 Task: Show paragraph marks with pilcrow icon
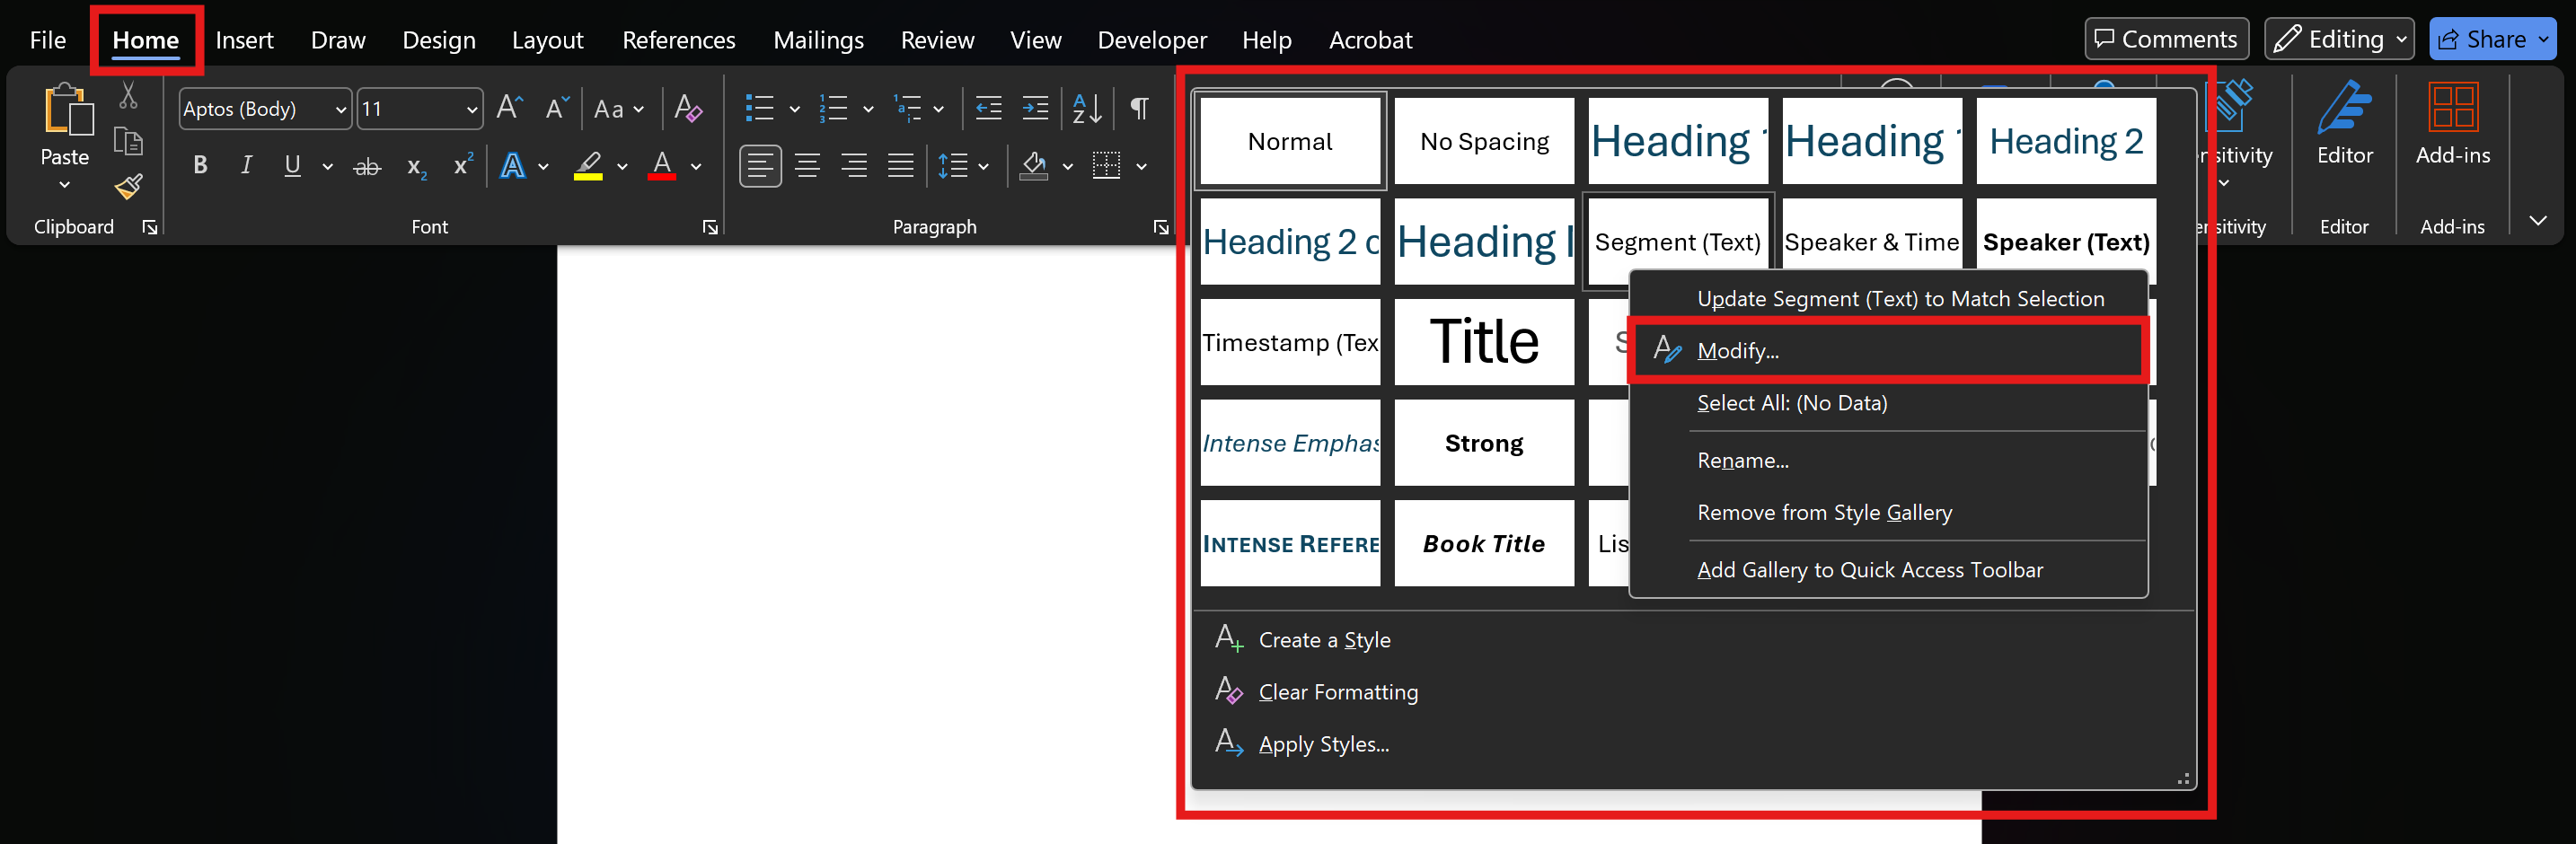[1139, 108]
